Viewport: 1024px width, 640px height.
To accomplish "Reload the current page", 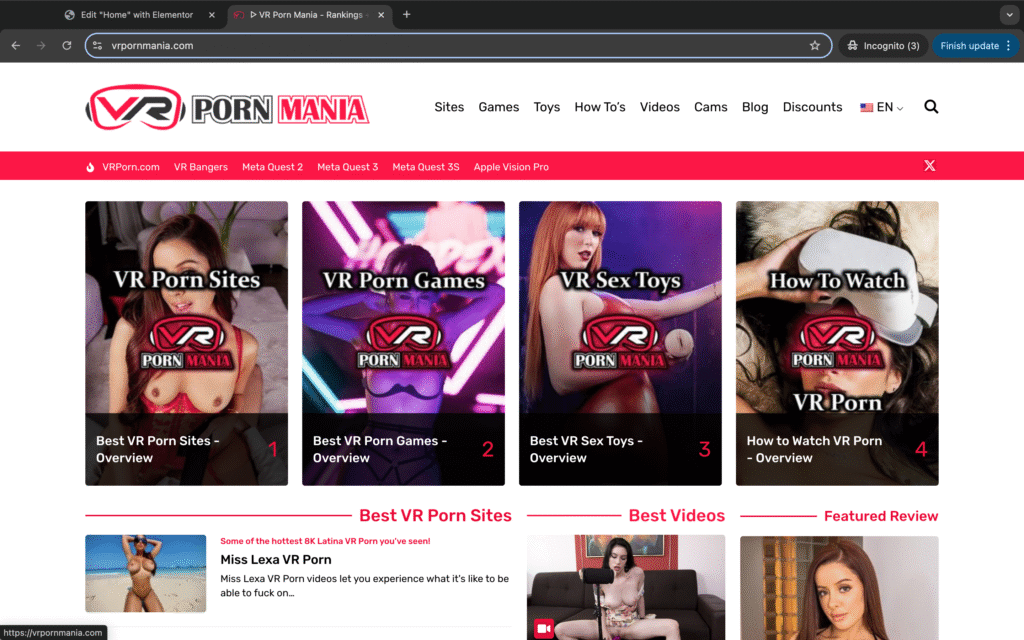I will 67,46.
